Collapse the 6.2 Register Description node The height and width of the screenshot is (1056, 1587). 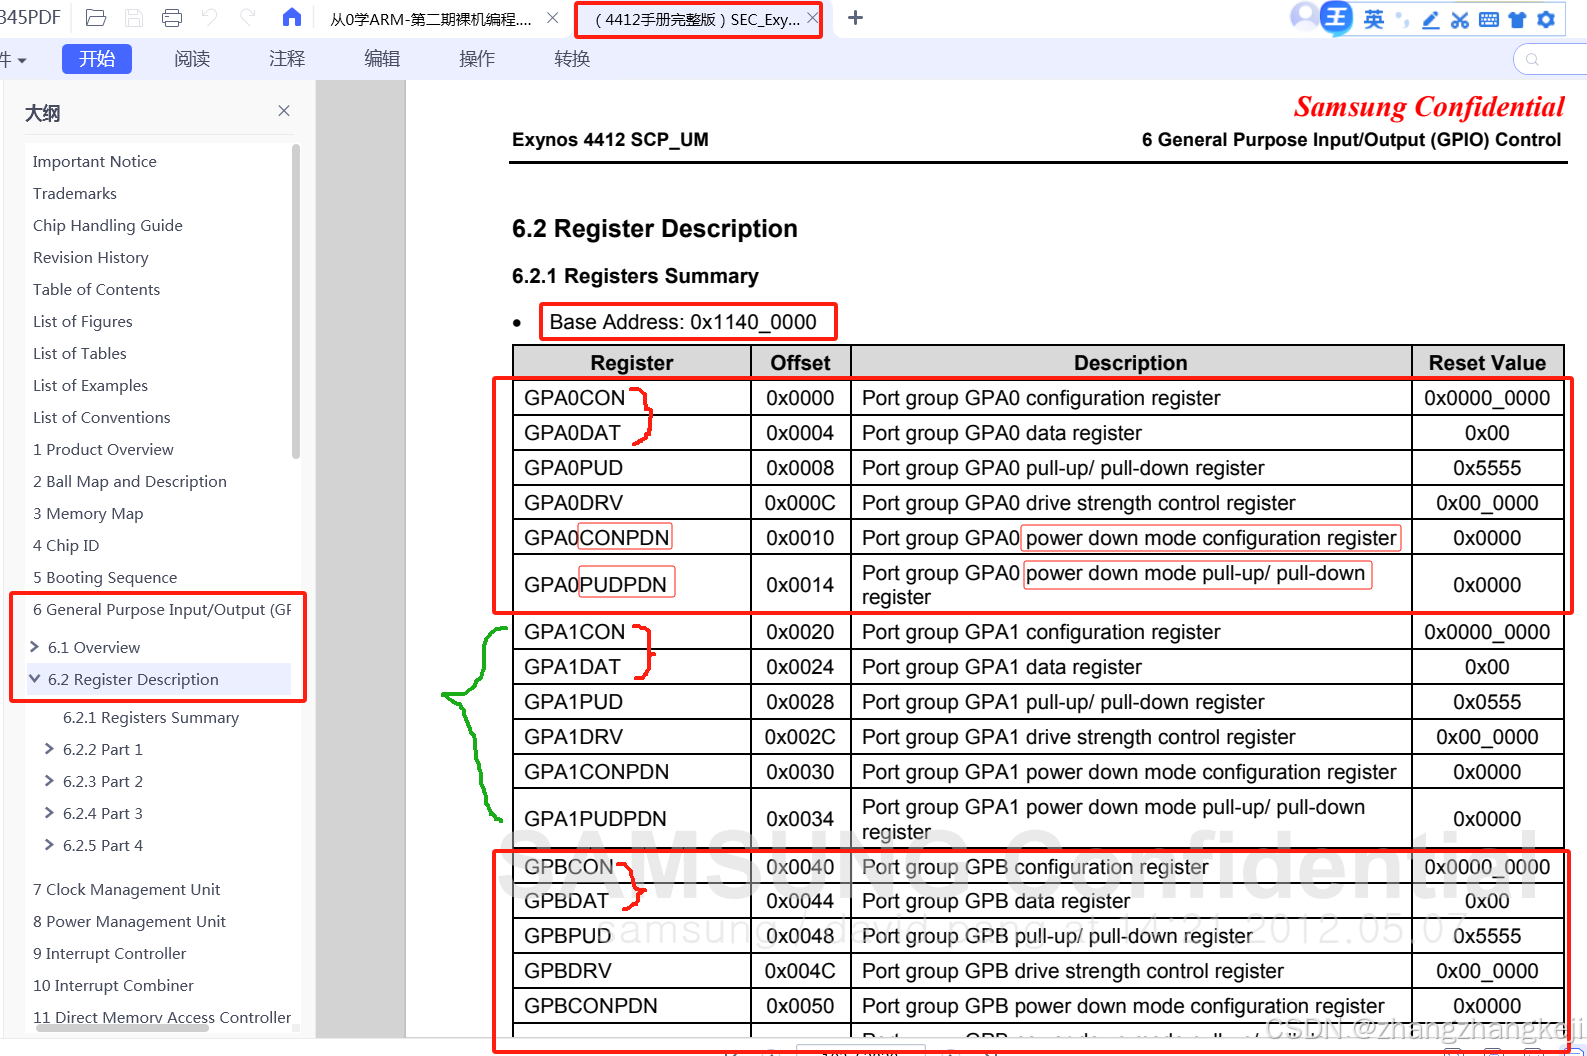[35, 678]
